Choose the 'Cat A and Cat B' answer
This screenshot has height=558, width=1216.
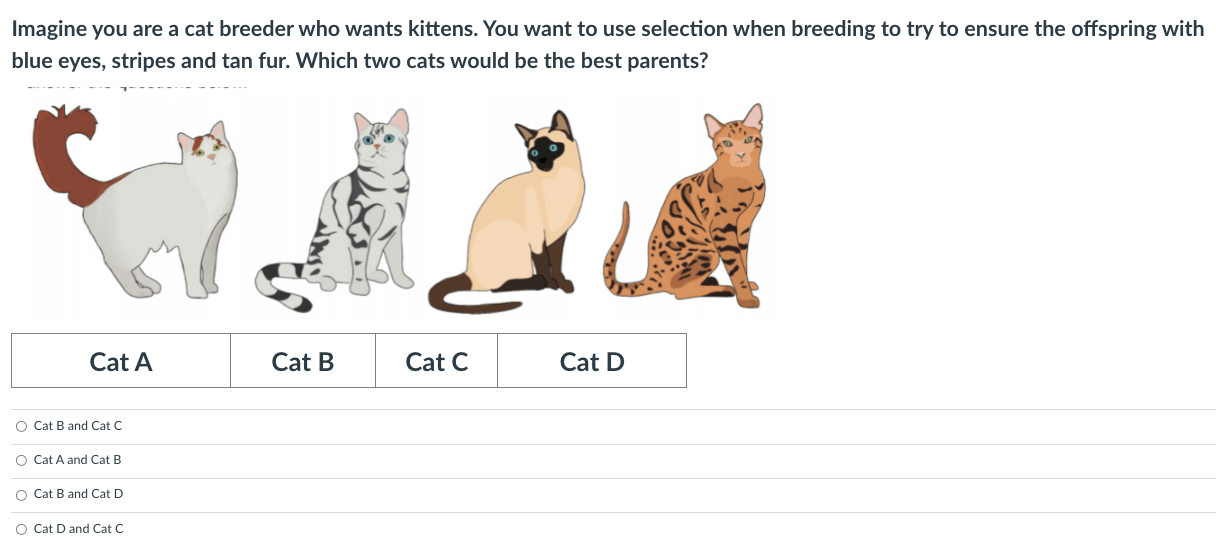click(x=22, y=460)
